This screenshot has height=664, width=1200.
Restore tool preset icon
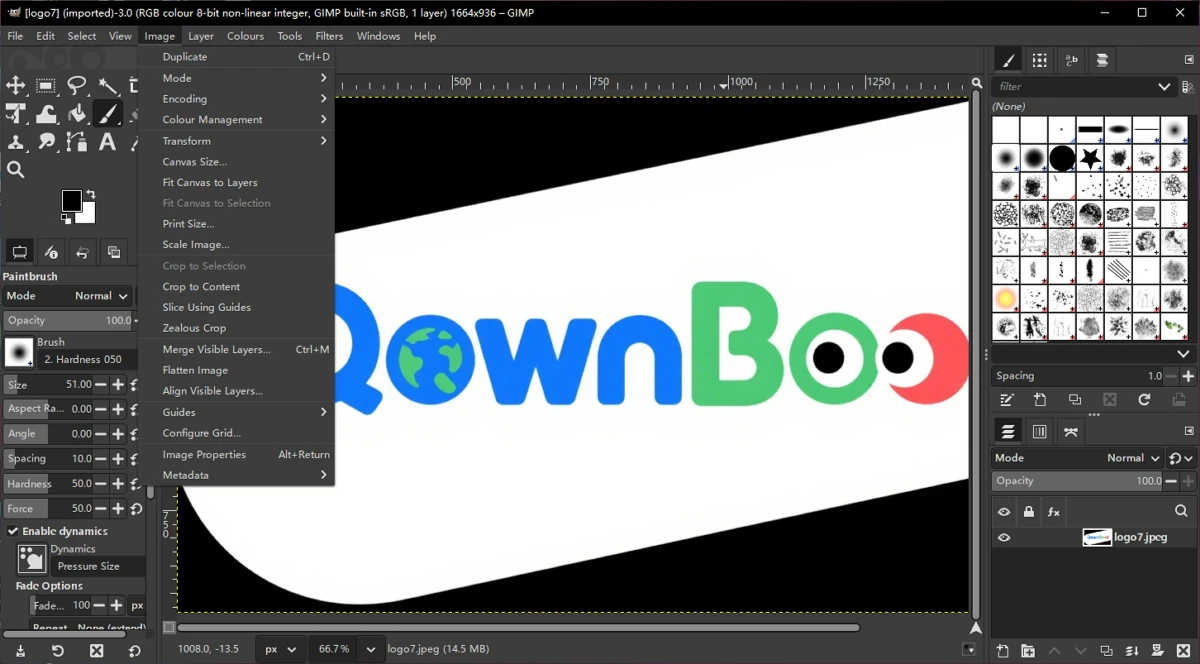(58, 651)
